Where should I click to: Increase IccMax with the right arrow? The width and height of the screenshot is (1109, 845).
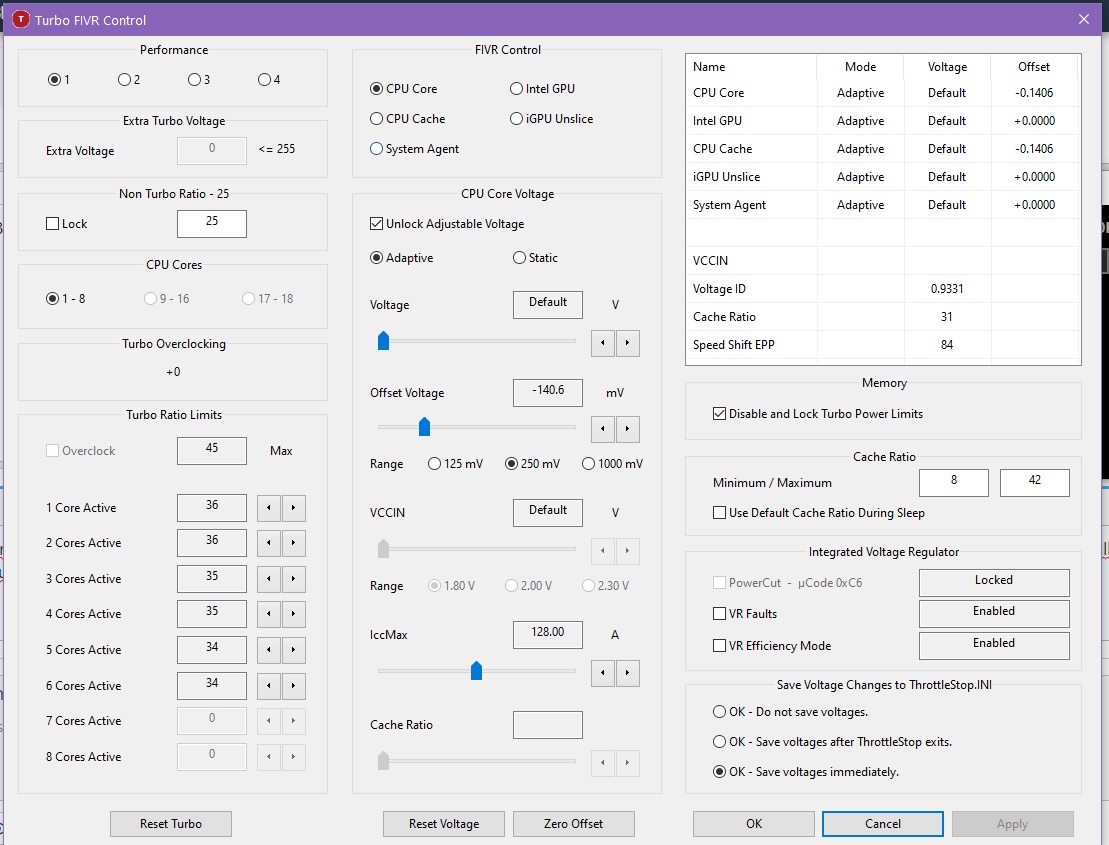(627, 672)
